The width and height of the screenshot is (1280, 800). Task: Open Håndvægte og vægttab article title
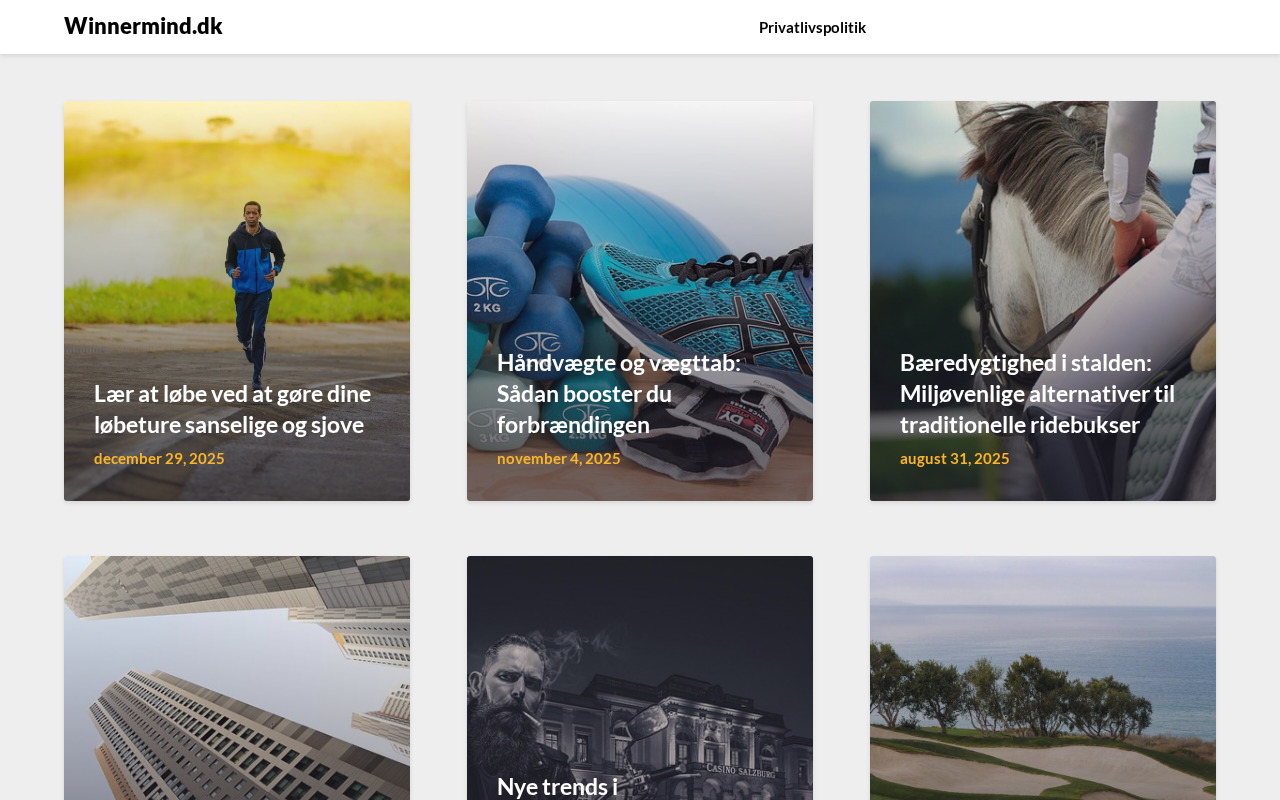pos(619,393)
